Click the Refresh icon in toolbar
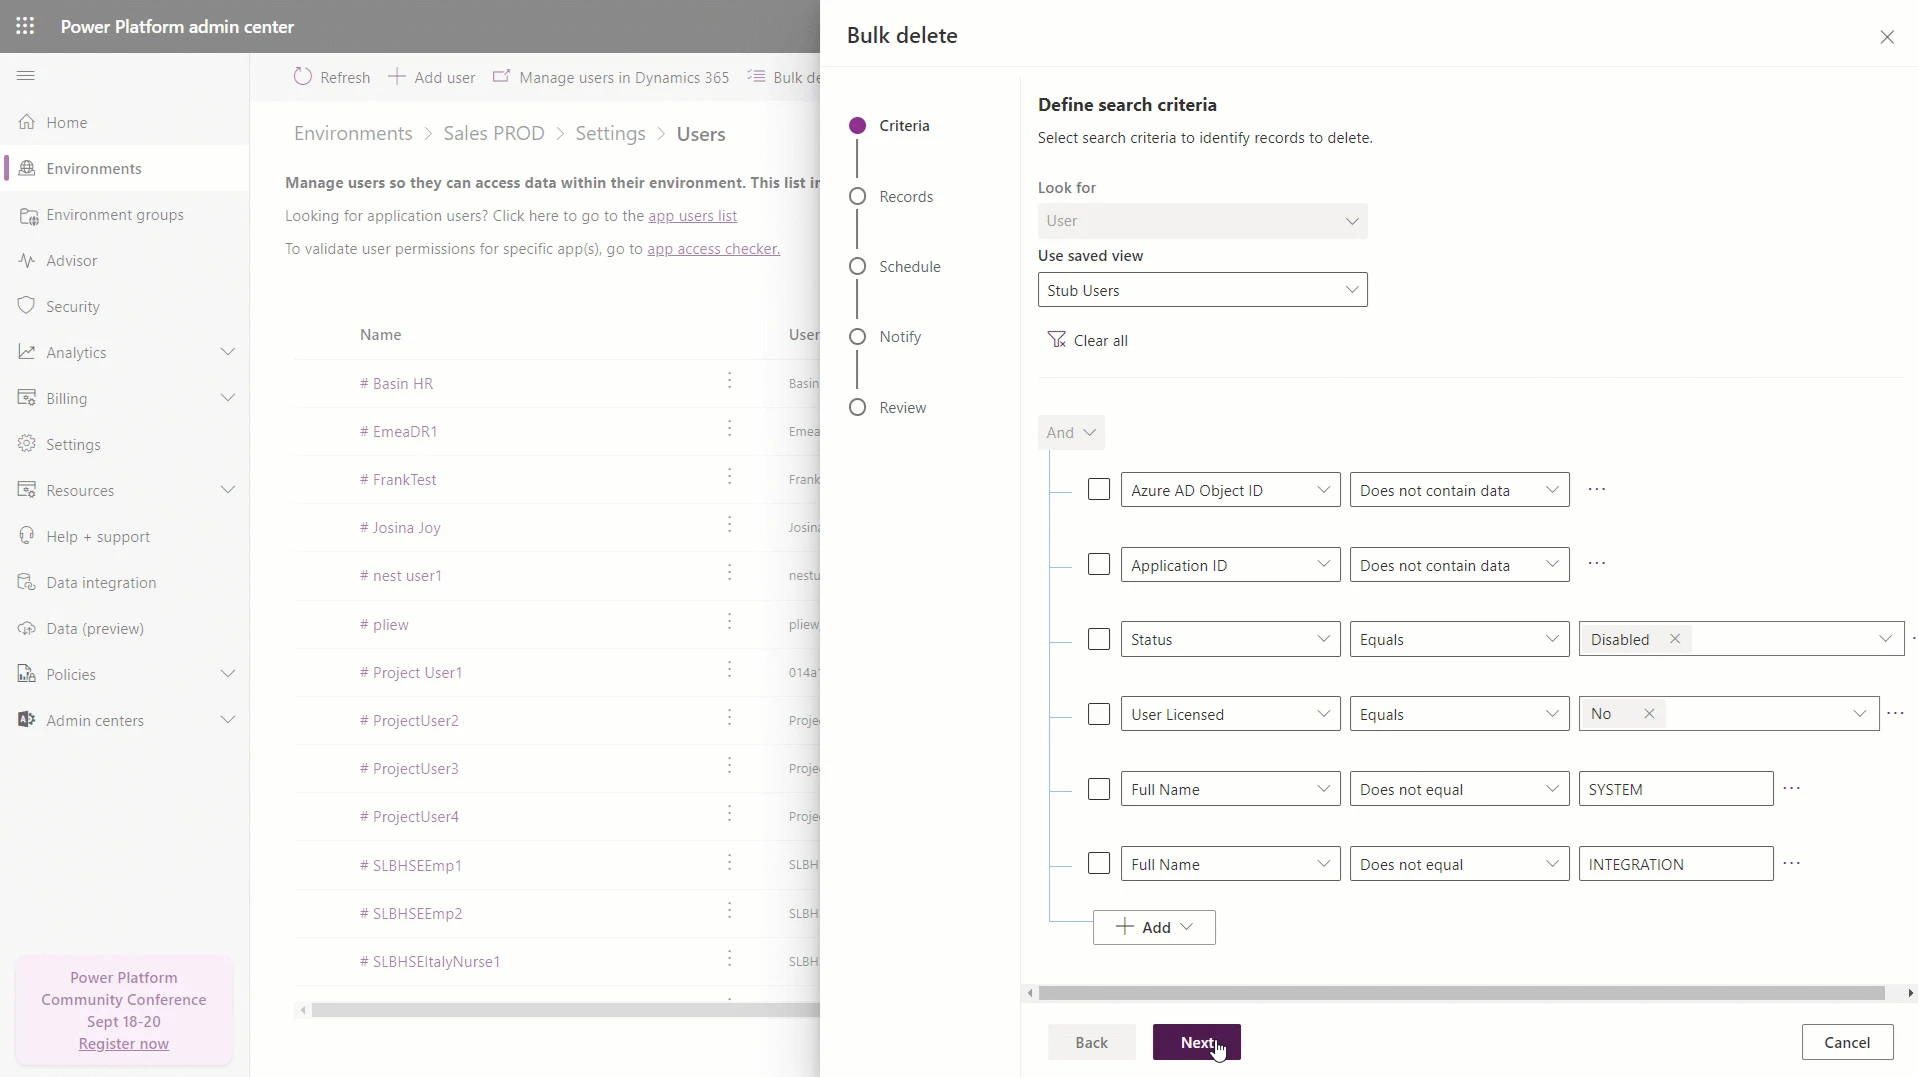Viewport: 1918px width, 1077px height. click(x=302, y=77)
